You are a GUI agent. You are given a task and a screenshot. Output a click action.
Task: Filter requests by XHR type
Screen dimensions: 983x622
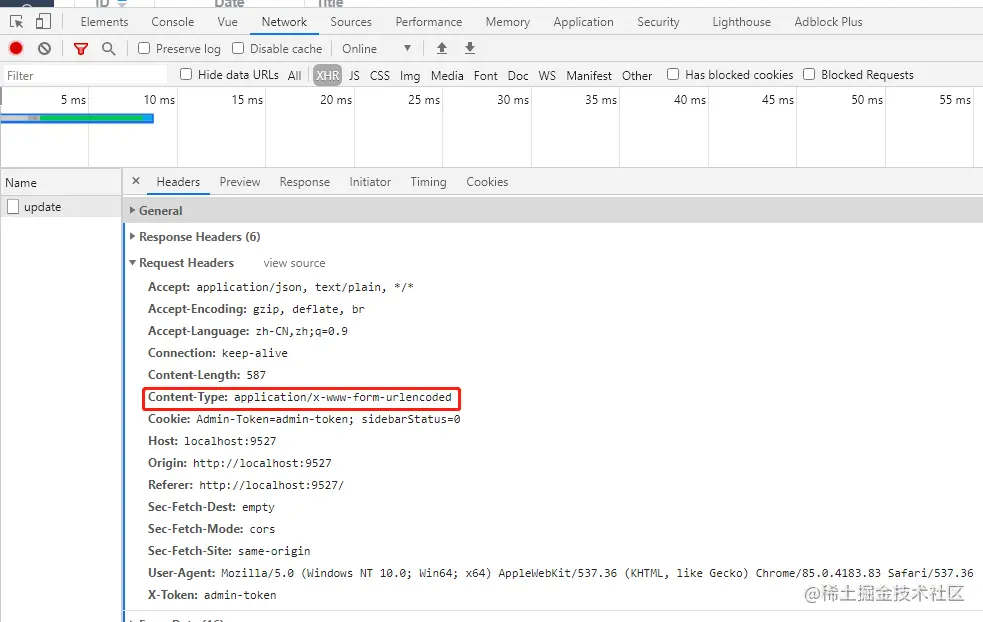point(328,75)
